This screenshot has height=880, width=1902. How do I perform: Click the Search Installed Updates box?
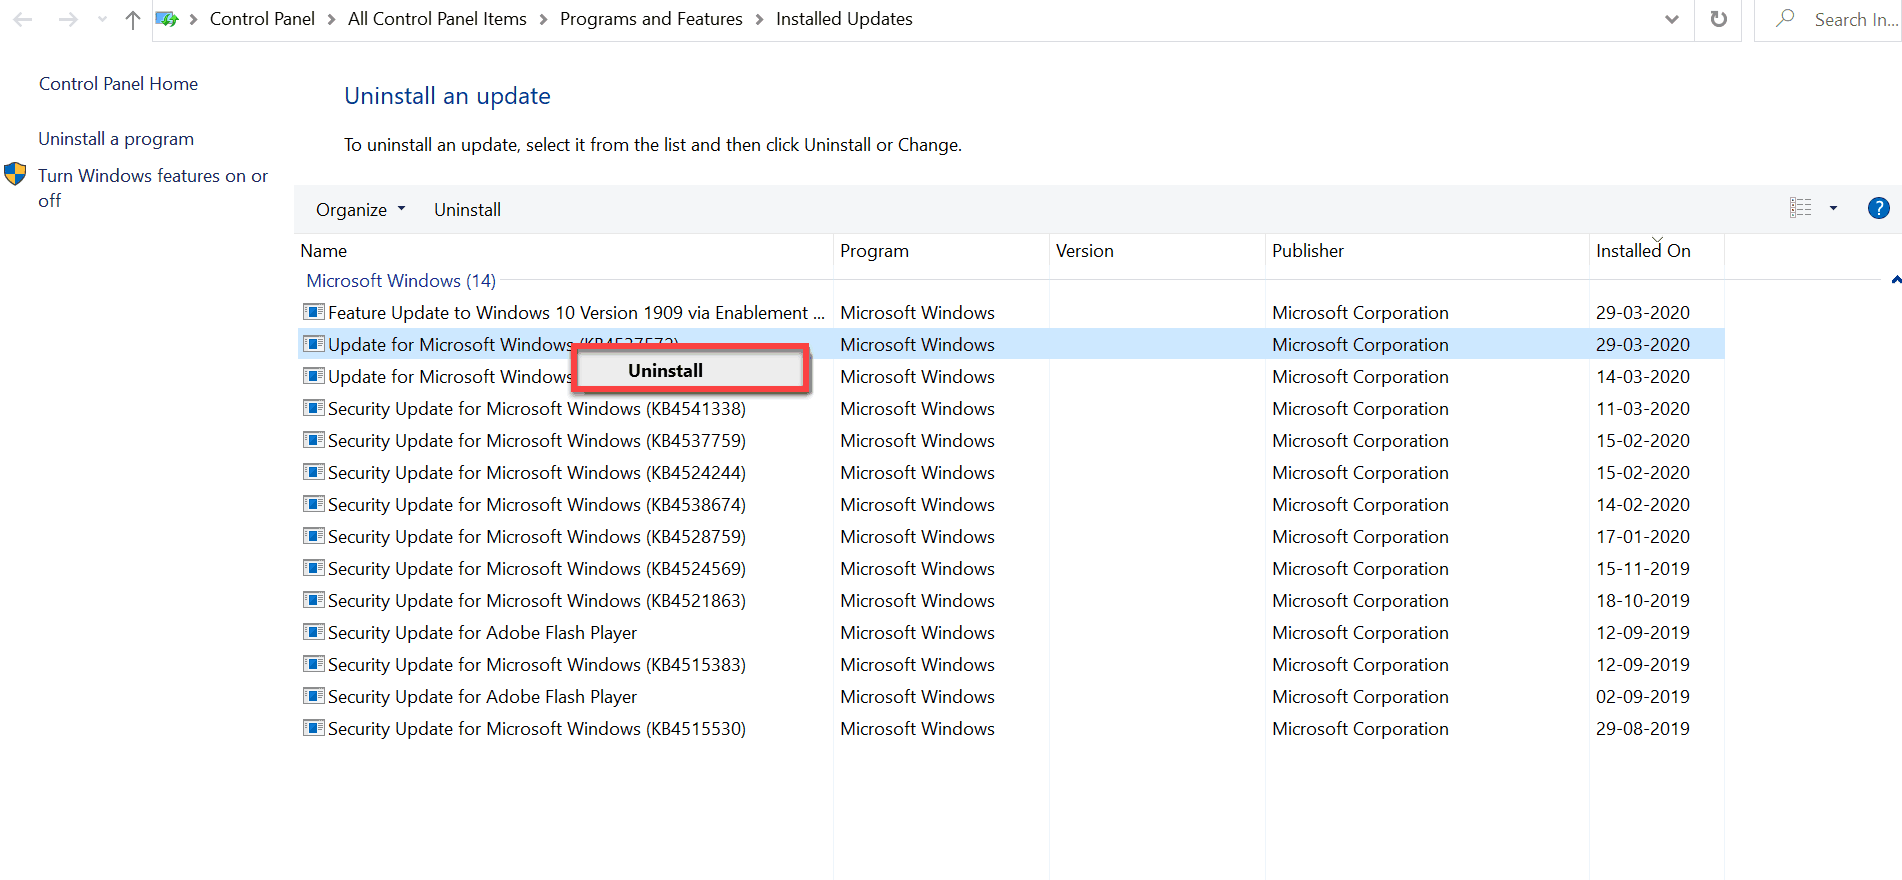[x=1827, y=20]
